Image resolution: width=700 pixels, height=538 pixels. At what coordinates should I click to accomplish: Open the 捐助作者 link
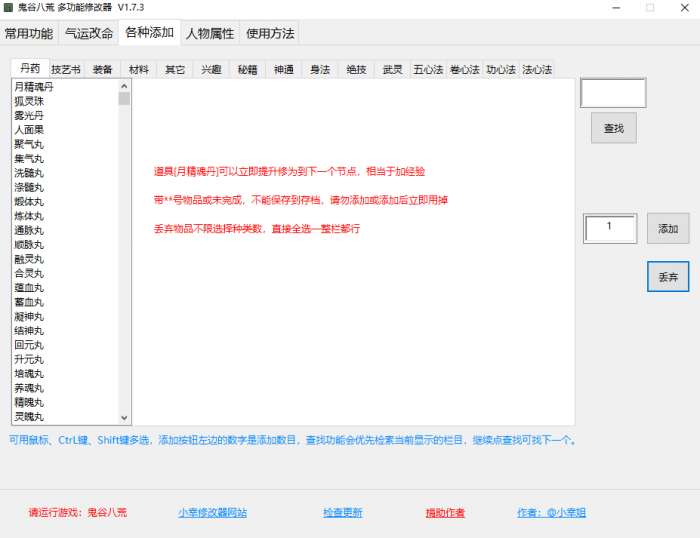(445, 513)
